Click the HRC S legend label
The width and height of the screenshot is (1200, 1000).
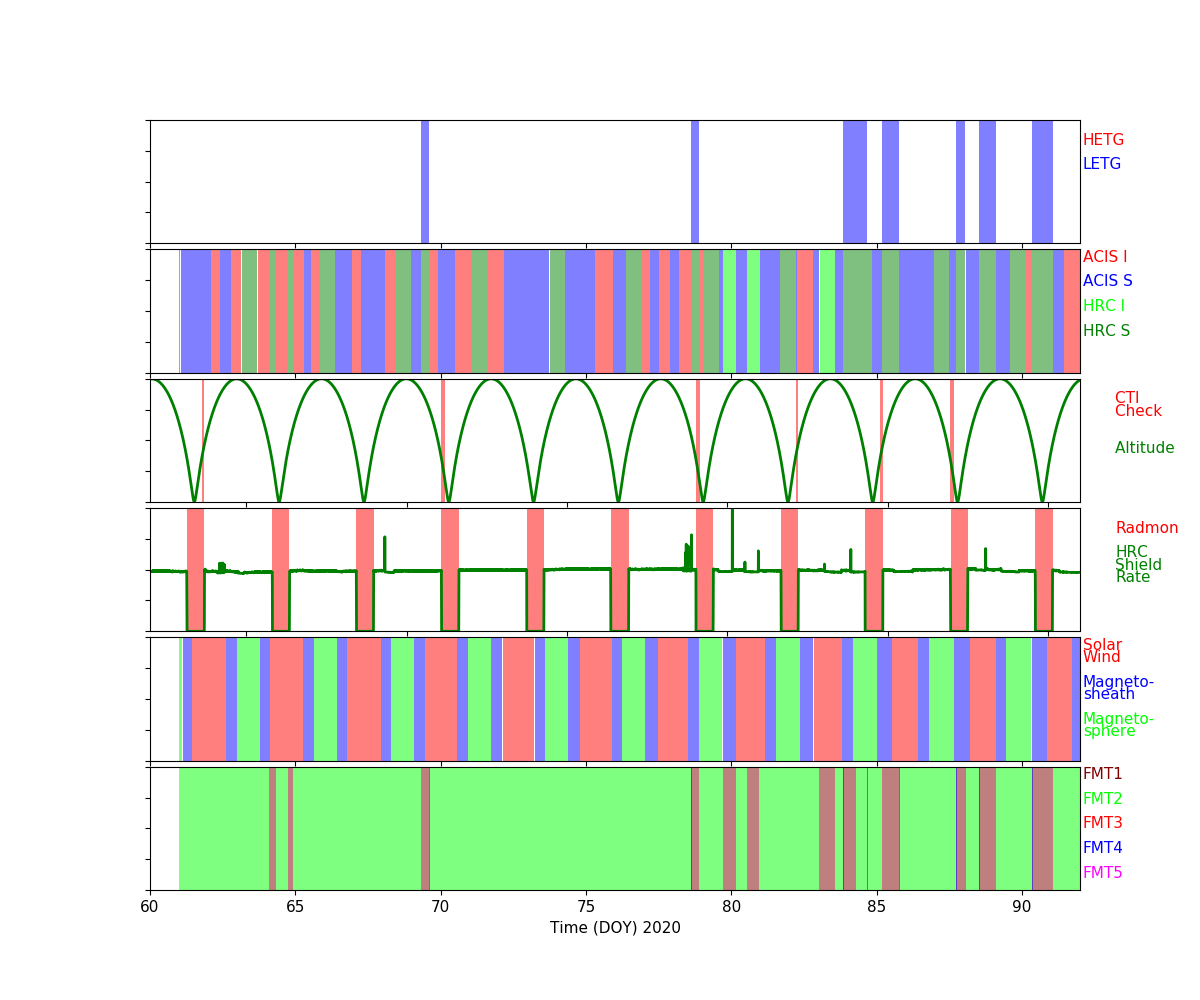click(x=1106, y=331)
